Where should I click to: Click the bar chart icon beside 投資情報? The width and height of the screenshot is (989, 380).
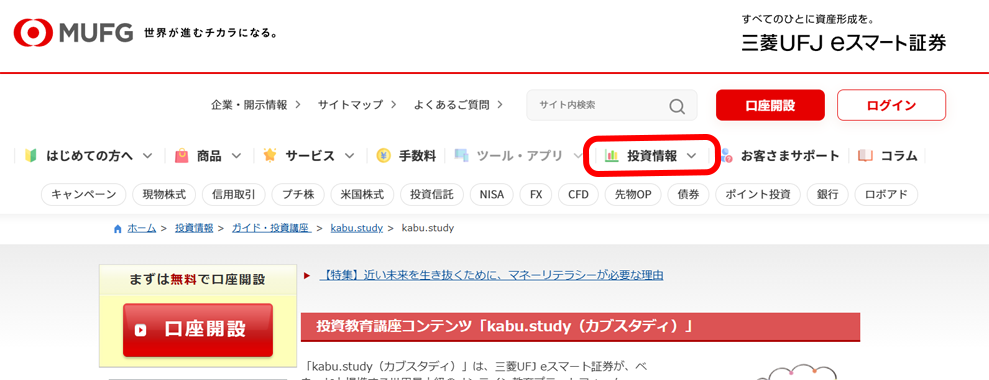[612, 155]
